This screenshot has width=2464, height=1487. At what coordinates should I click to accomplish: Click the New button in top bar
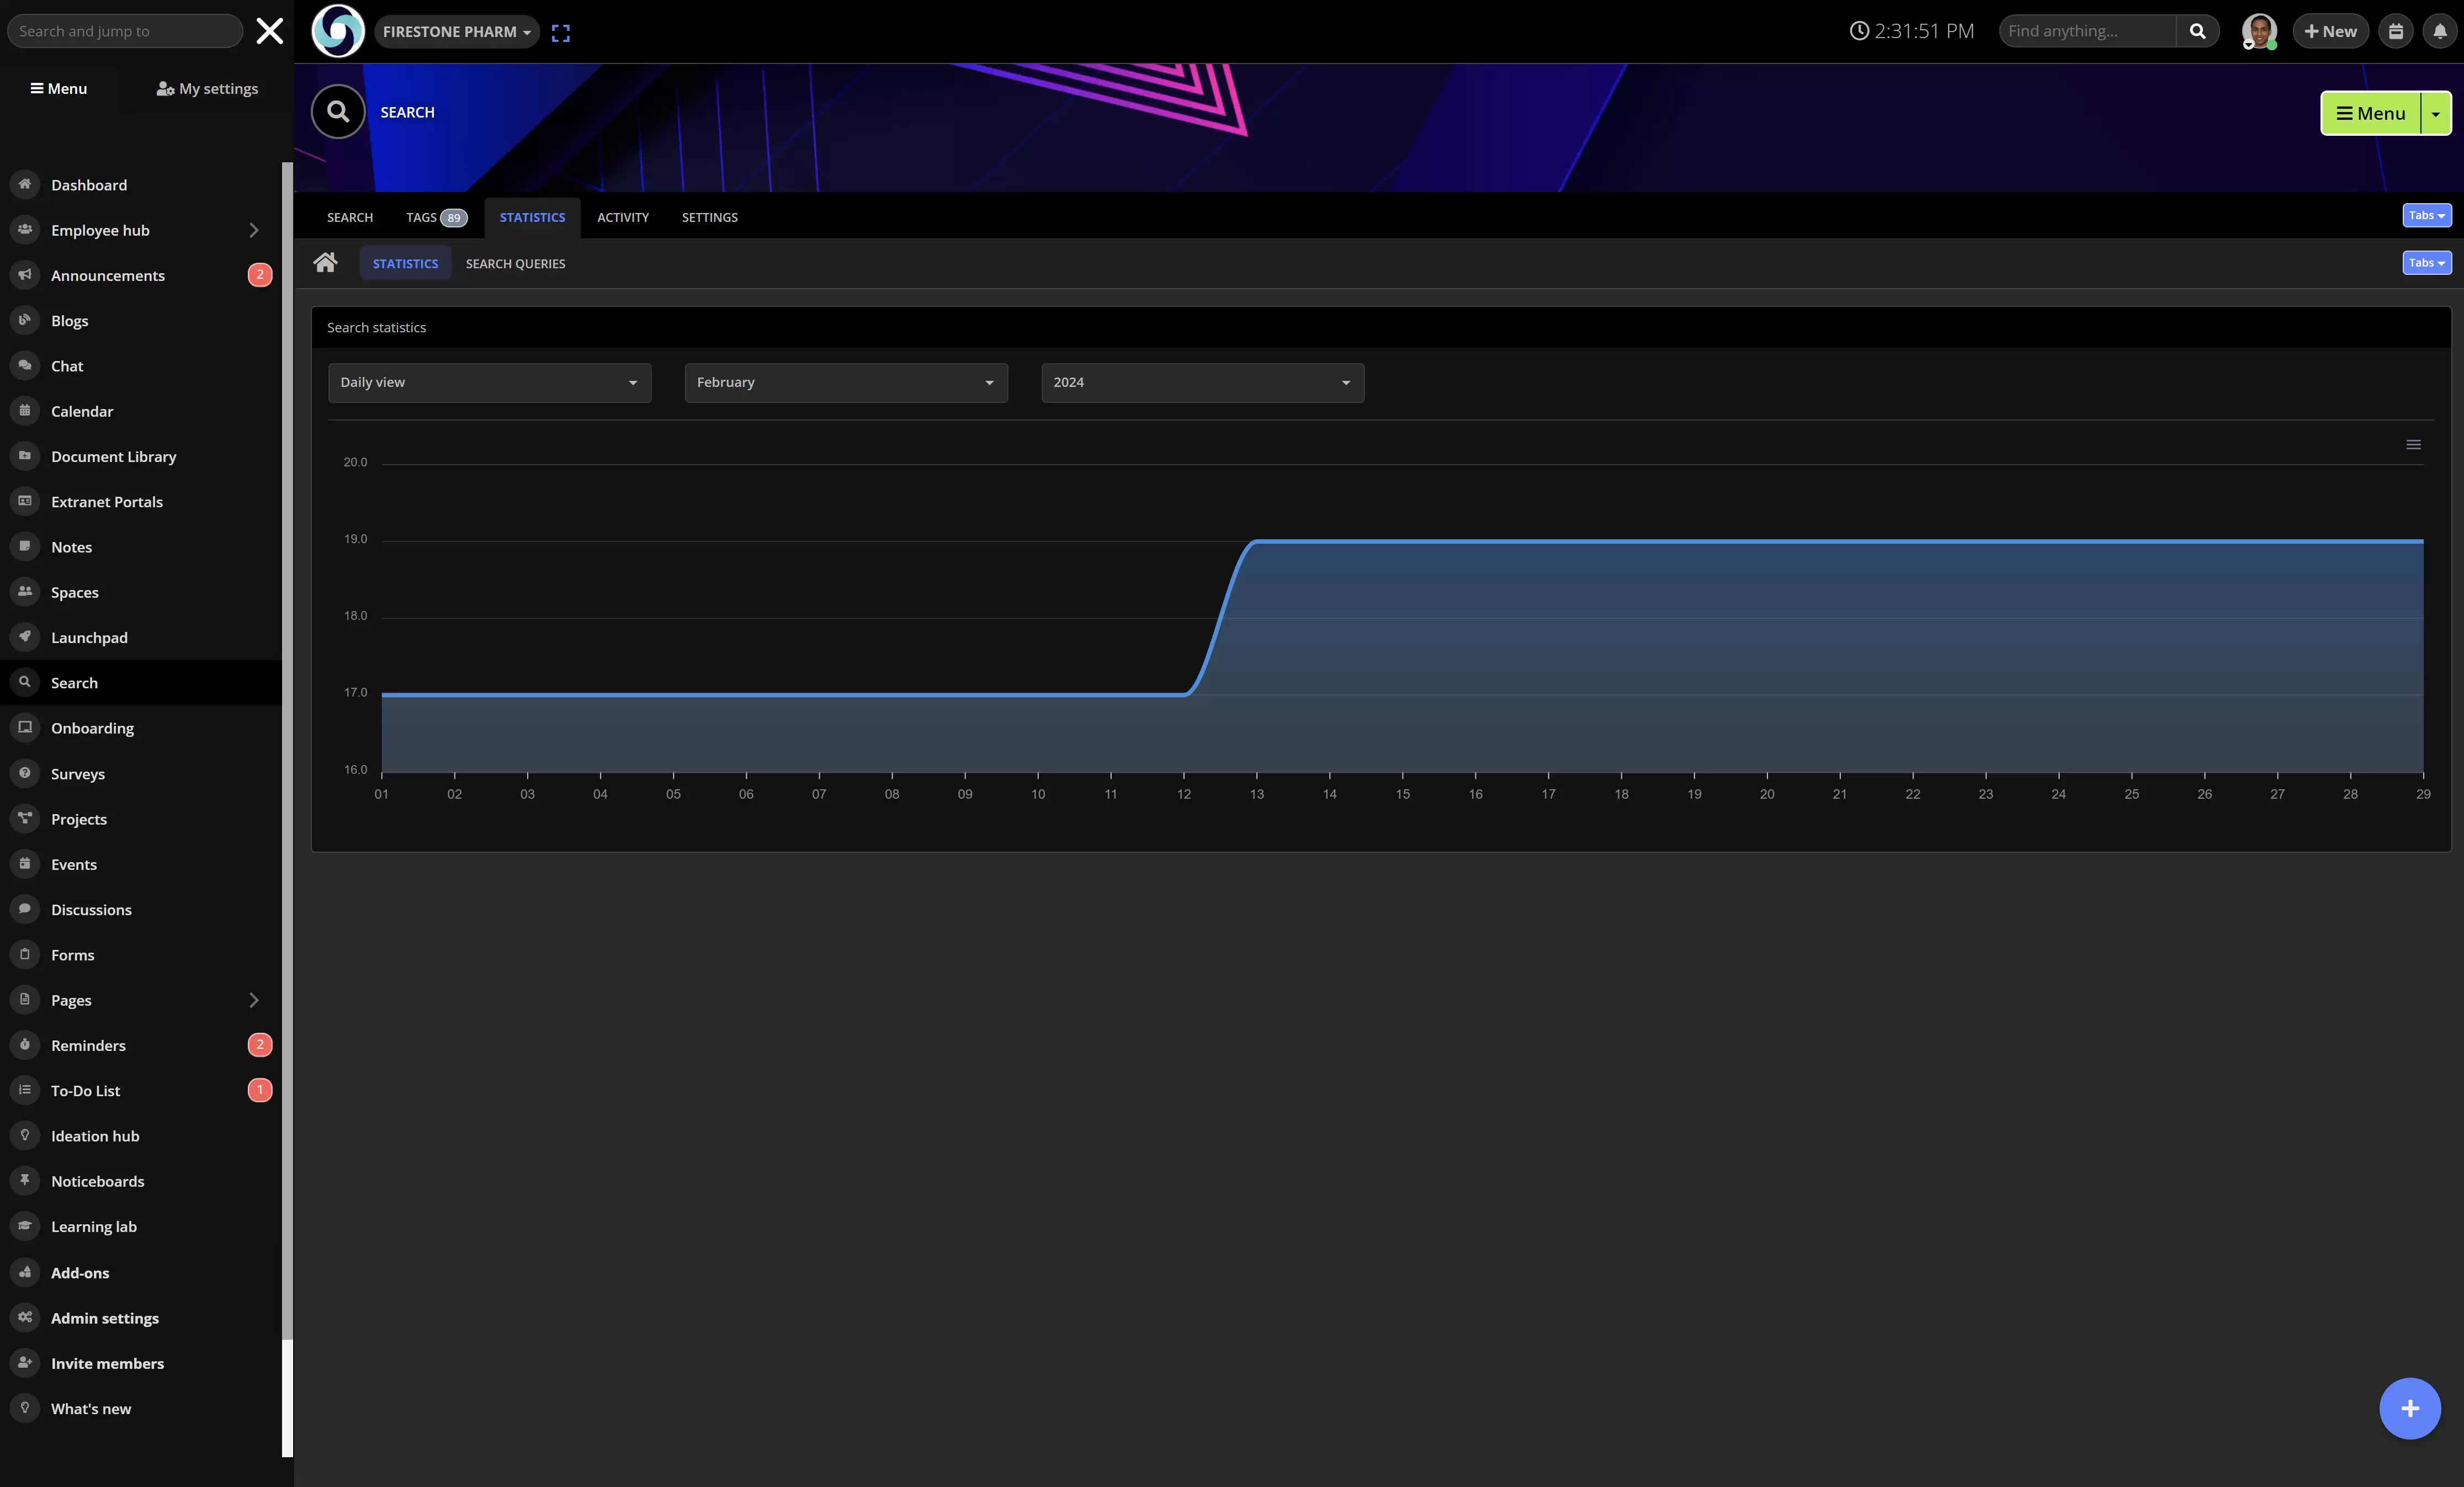(2330, 31)
